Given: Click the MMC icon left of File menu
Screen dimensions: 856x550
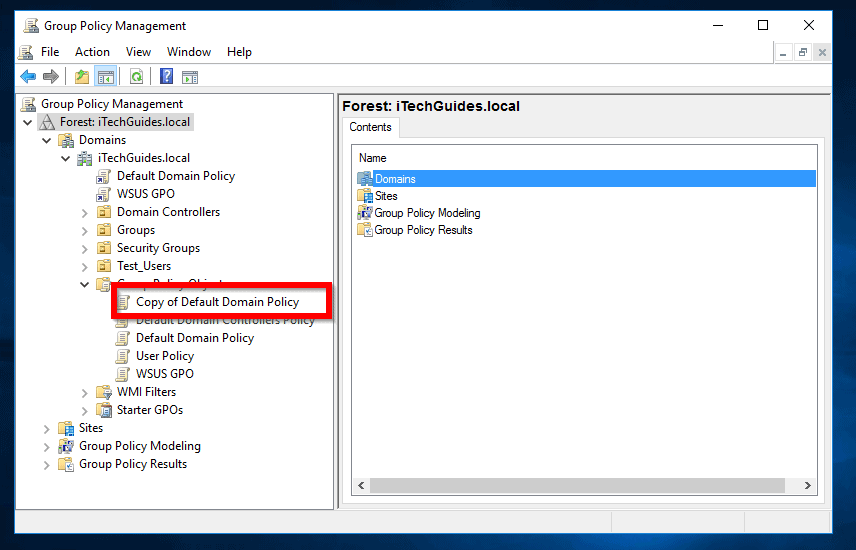Looking at the screenshot, I should click(x=26, y=52).
